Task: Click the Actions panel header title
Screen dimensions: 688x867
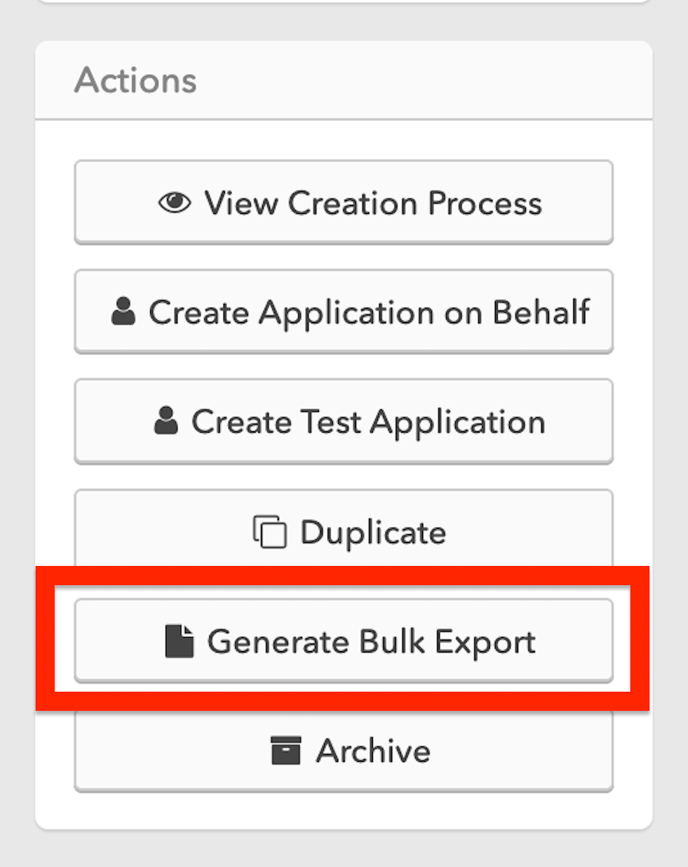Action: [x=135, y=81]
